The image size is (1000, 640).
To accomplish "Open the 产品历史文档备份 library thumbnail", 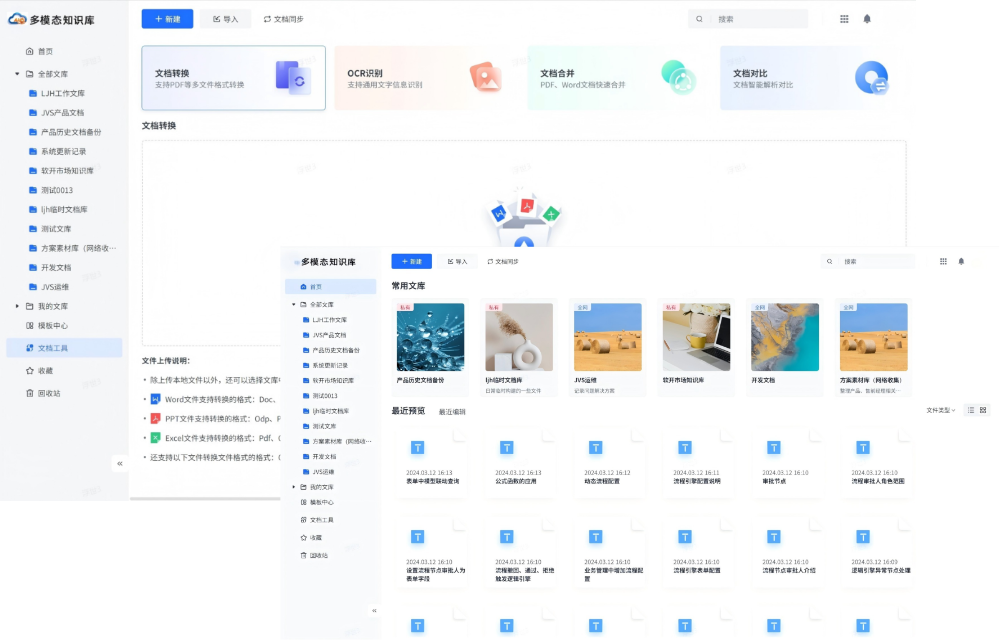I will tap(430, 337).
